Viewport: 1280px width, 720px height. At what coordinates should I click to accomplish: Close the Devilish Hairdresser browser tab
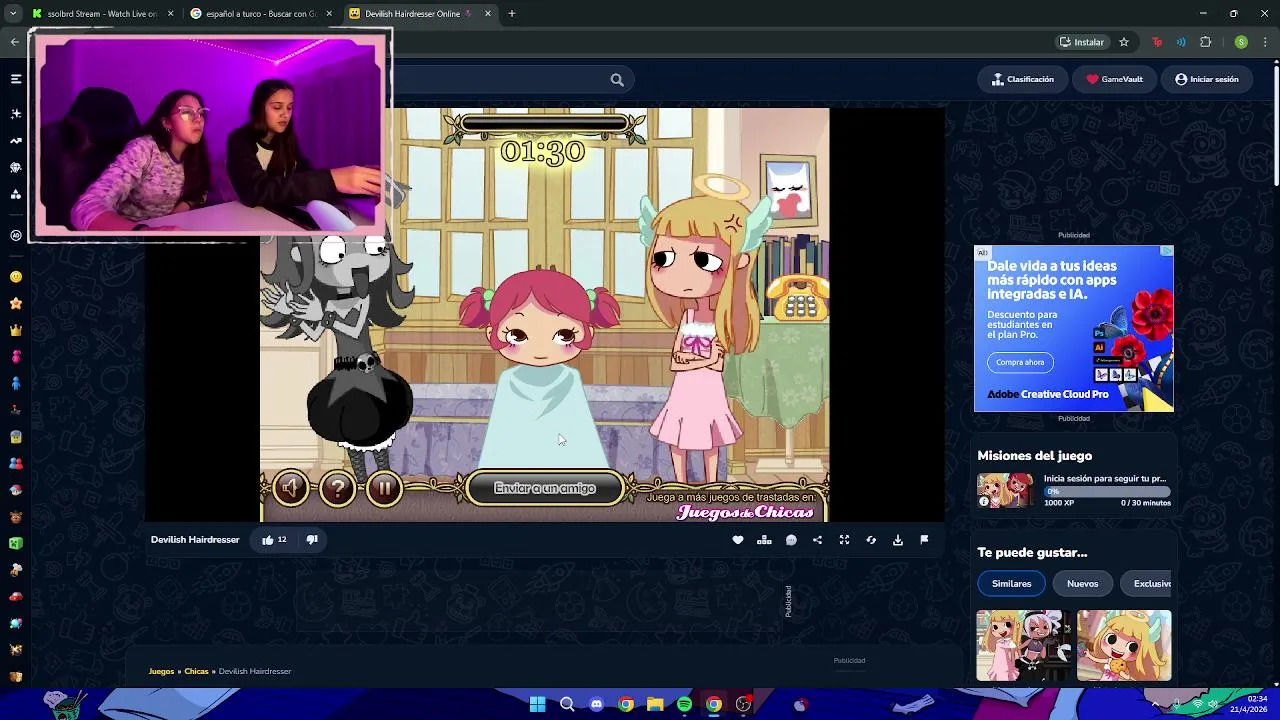point(488,14)
